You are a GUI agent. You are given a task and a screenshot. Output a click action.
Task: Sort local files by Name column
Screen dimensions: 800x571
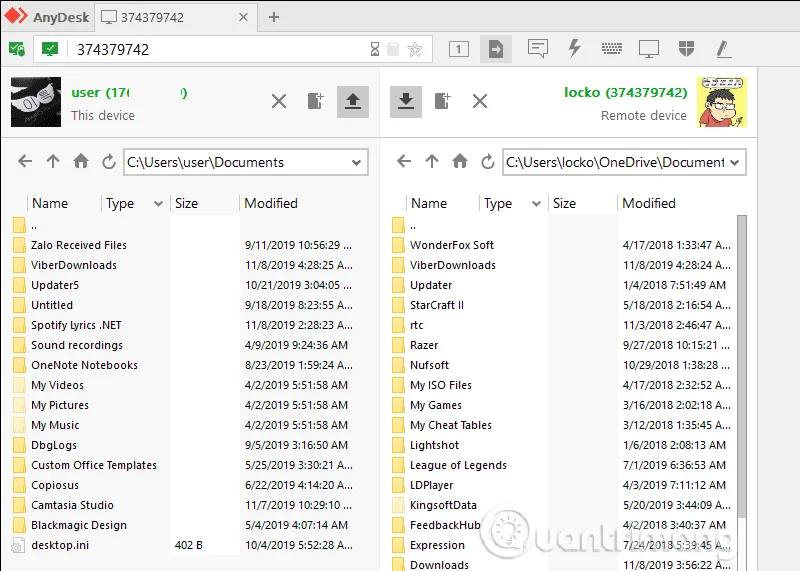(x=50, y=204)
